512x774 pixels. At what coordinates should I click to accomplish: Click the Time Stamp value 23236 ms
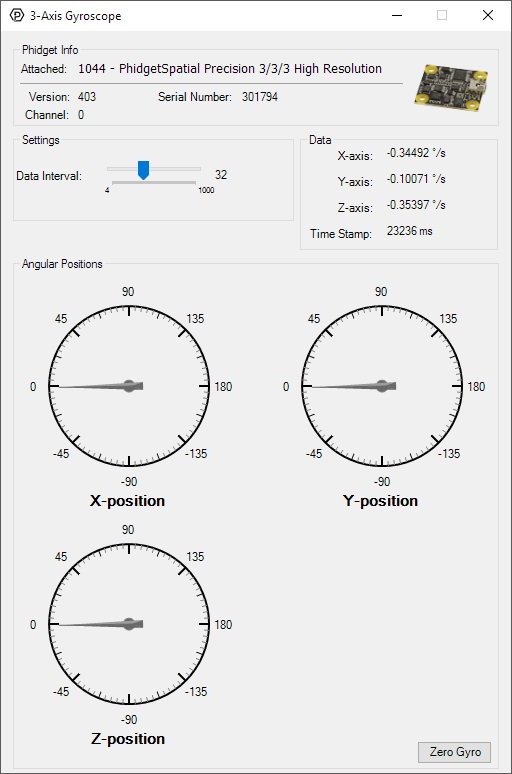(x=409, y=231)
